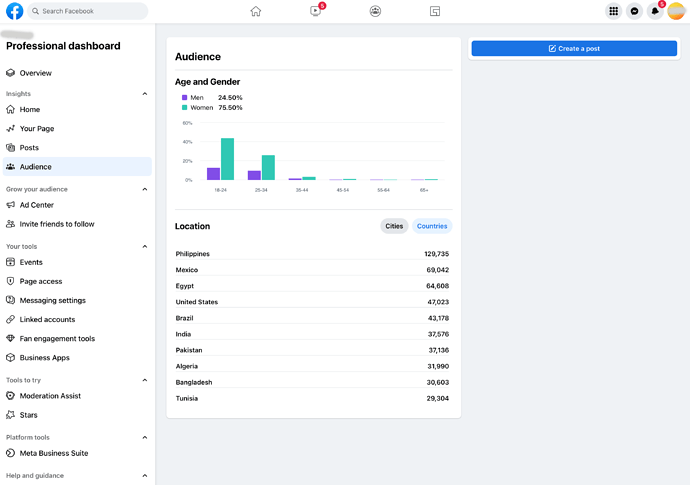
Task: Open the apps grid menu icon
Action: tap(613, 11)
